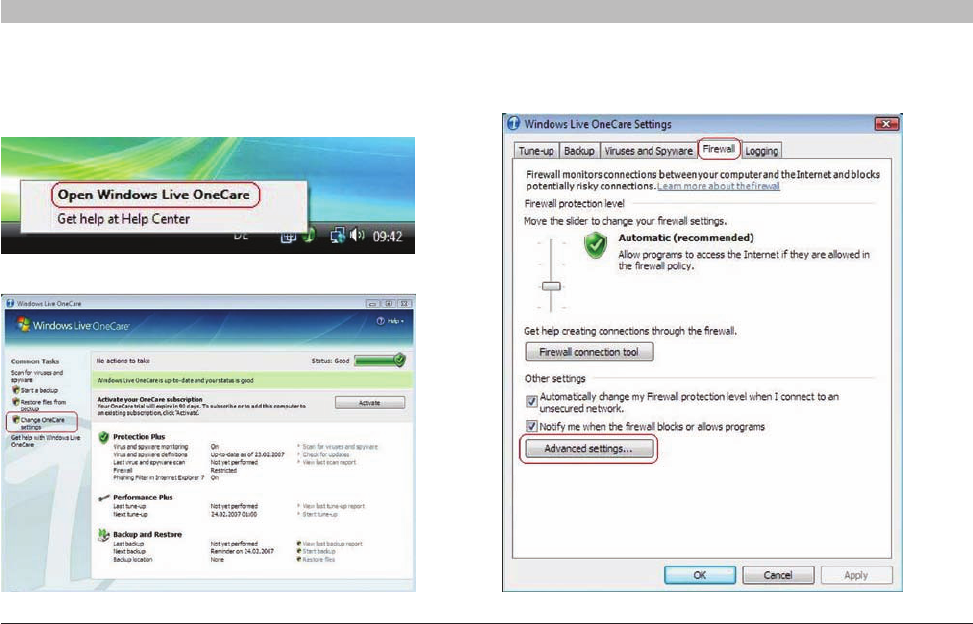Open the volume speaker tray icon

(x=357, y=235)
